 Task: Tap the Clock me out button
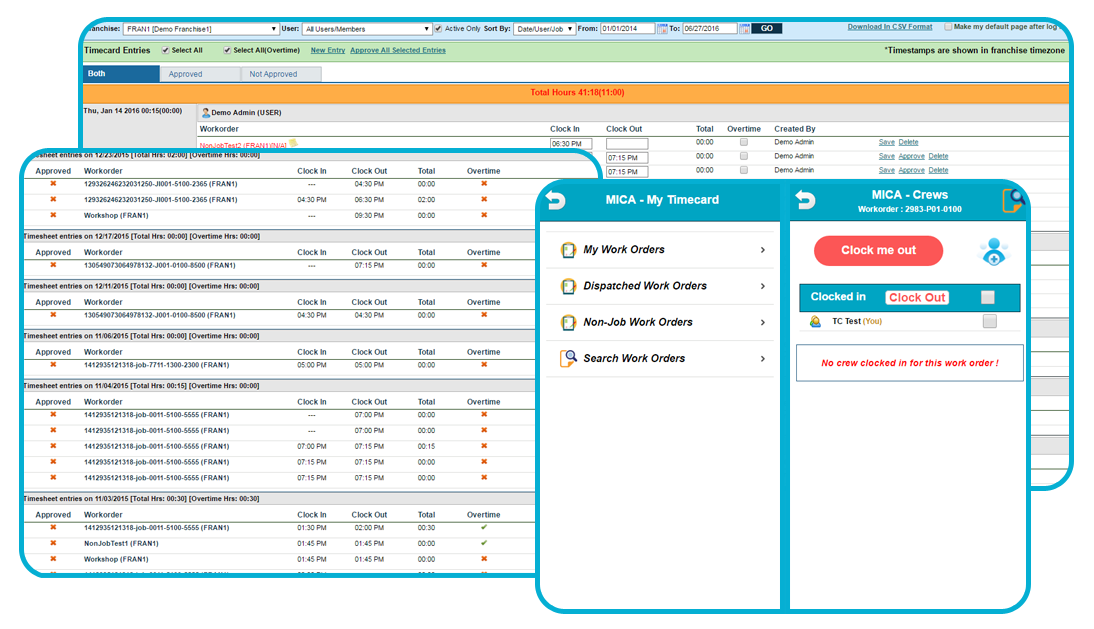[x=878, y=250]
